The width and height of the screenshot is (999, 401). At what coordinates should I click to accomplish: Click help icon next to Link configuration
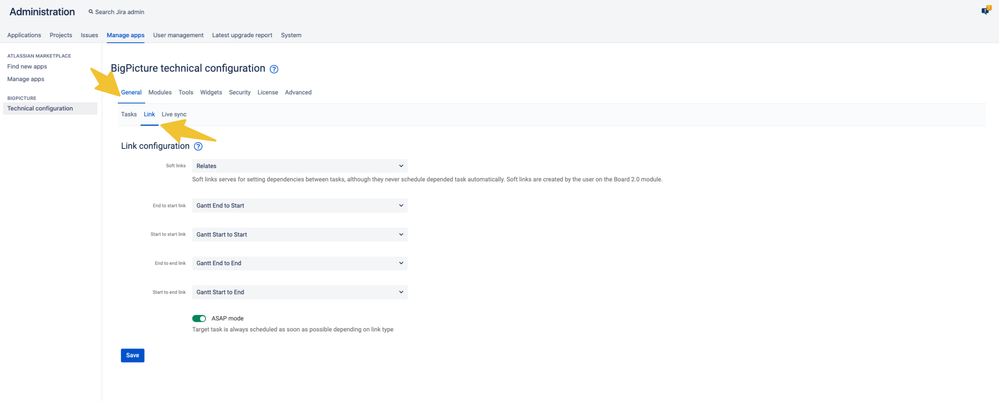(198, 147)
